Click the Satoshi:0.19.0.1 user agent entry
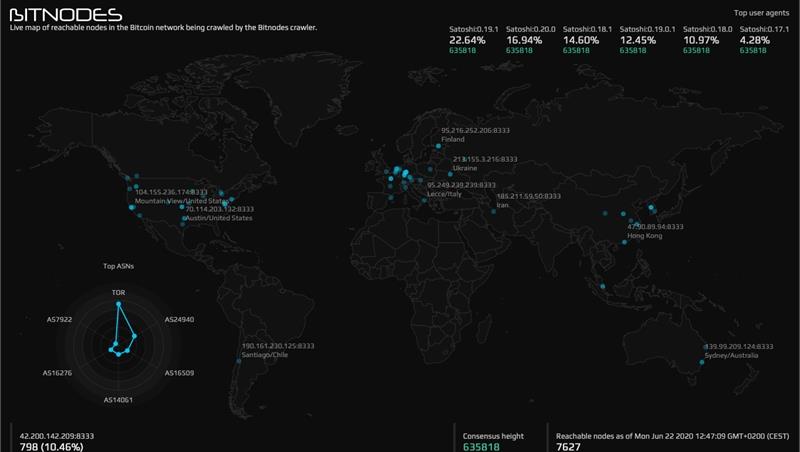Screen dimensions: 800x452 pyautogui.click(x=647, y=40)
